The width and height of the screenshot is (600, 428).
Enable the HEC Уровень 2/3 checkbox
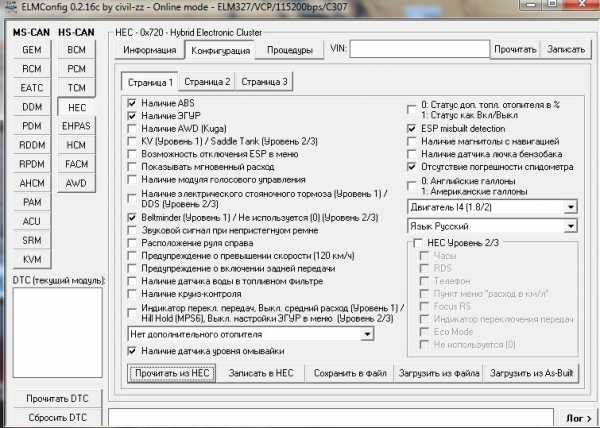tap(418, 242)
